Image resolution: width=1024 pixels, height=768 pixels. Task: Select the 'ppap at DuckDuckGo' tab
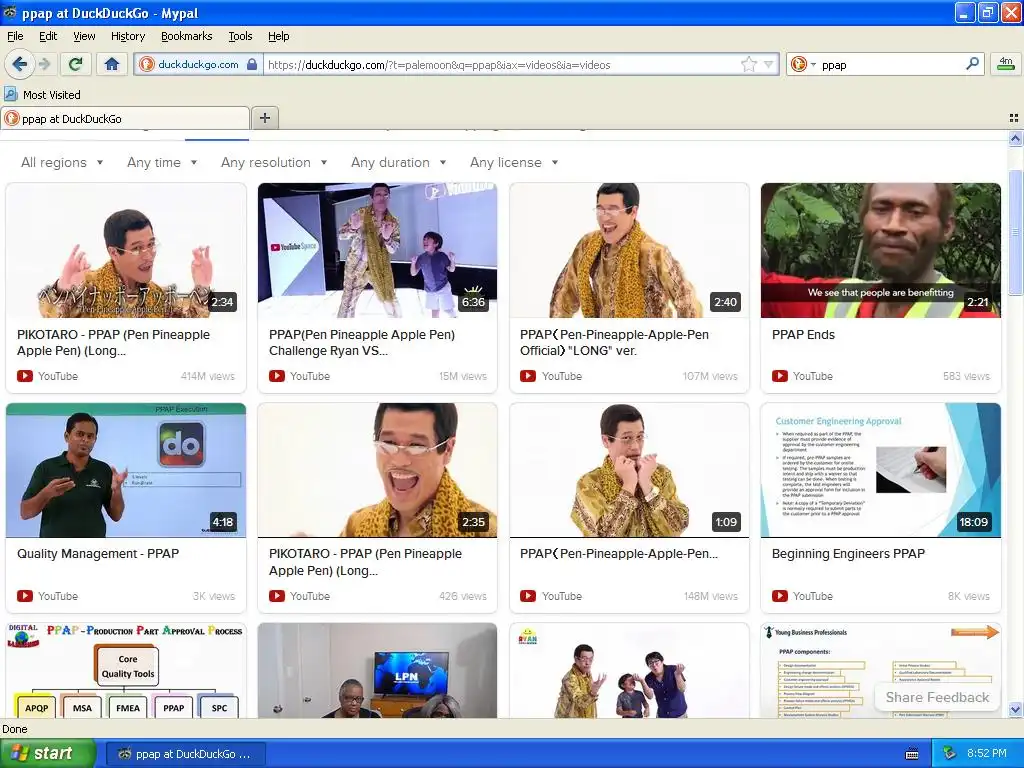click(125, 118)
